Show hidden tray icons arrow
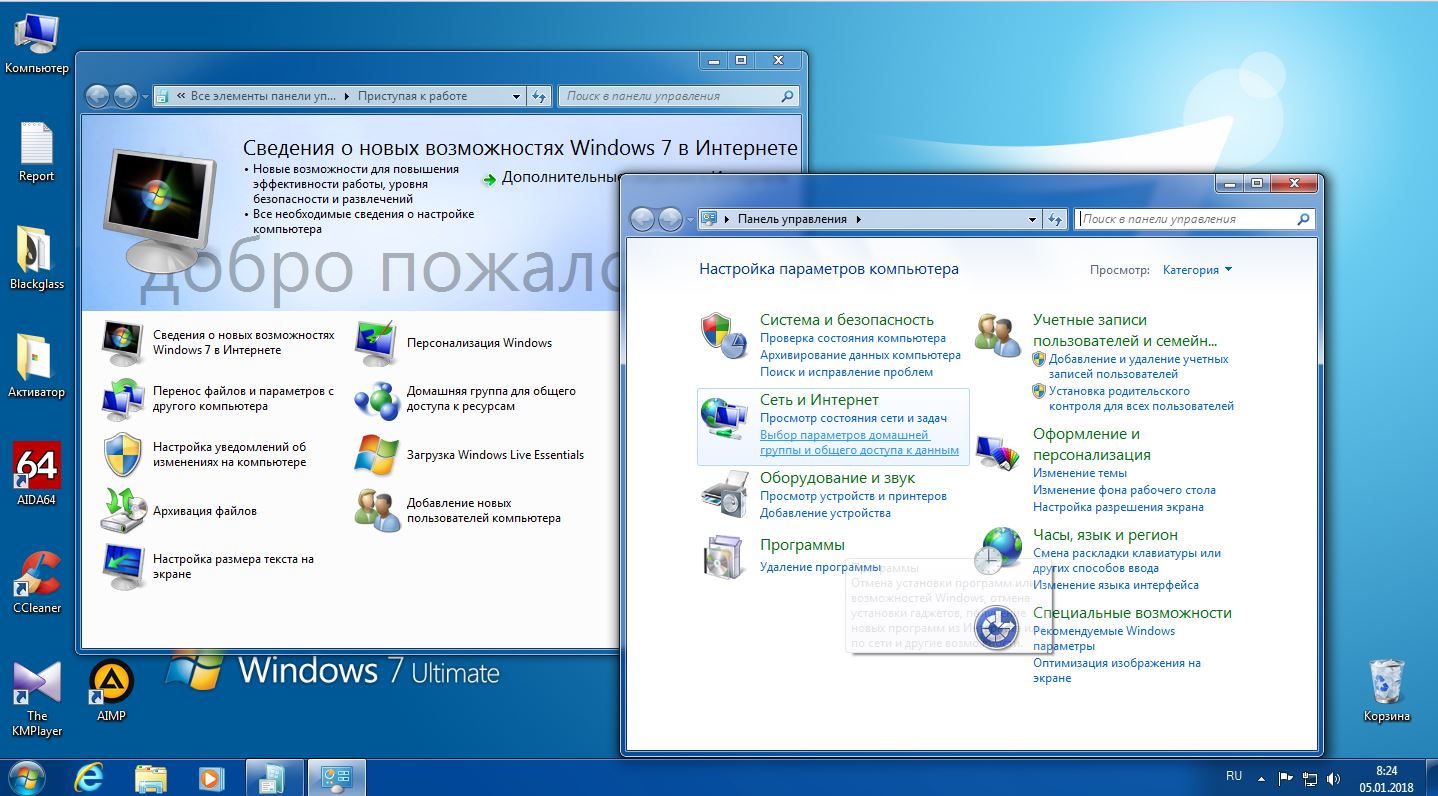 [x=1264, y=778]
